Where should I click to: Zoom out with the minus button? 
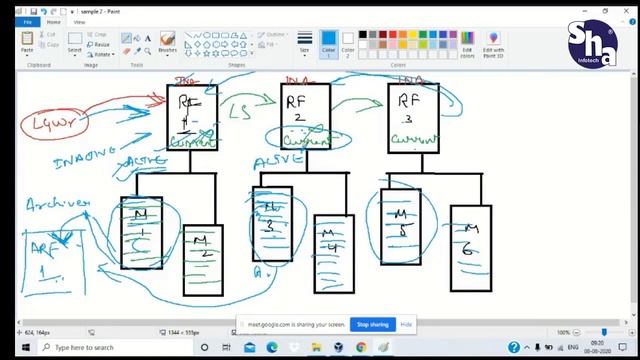pos(577,333)
